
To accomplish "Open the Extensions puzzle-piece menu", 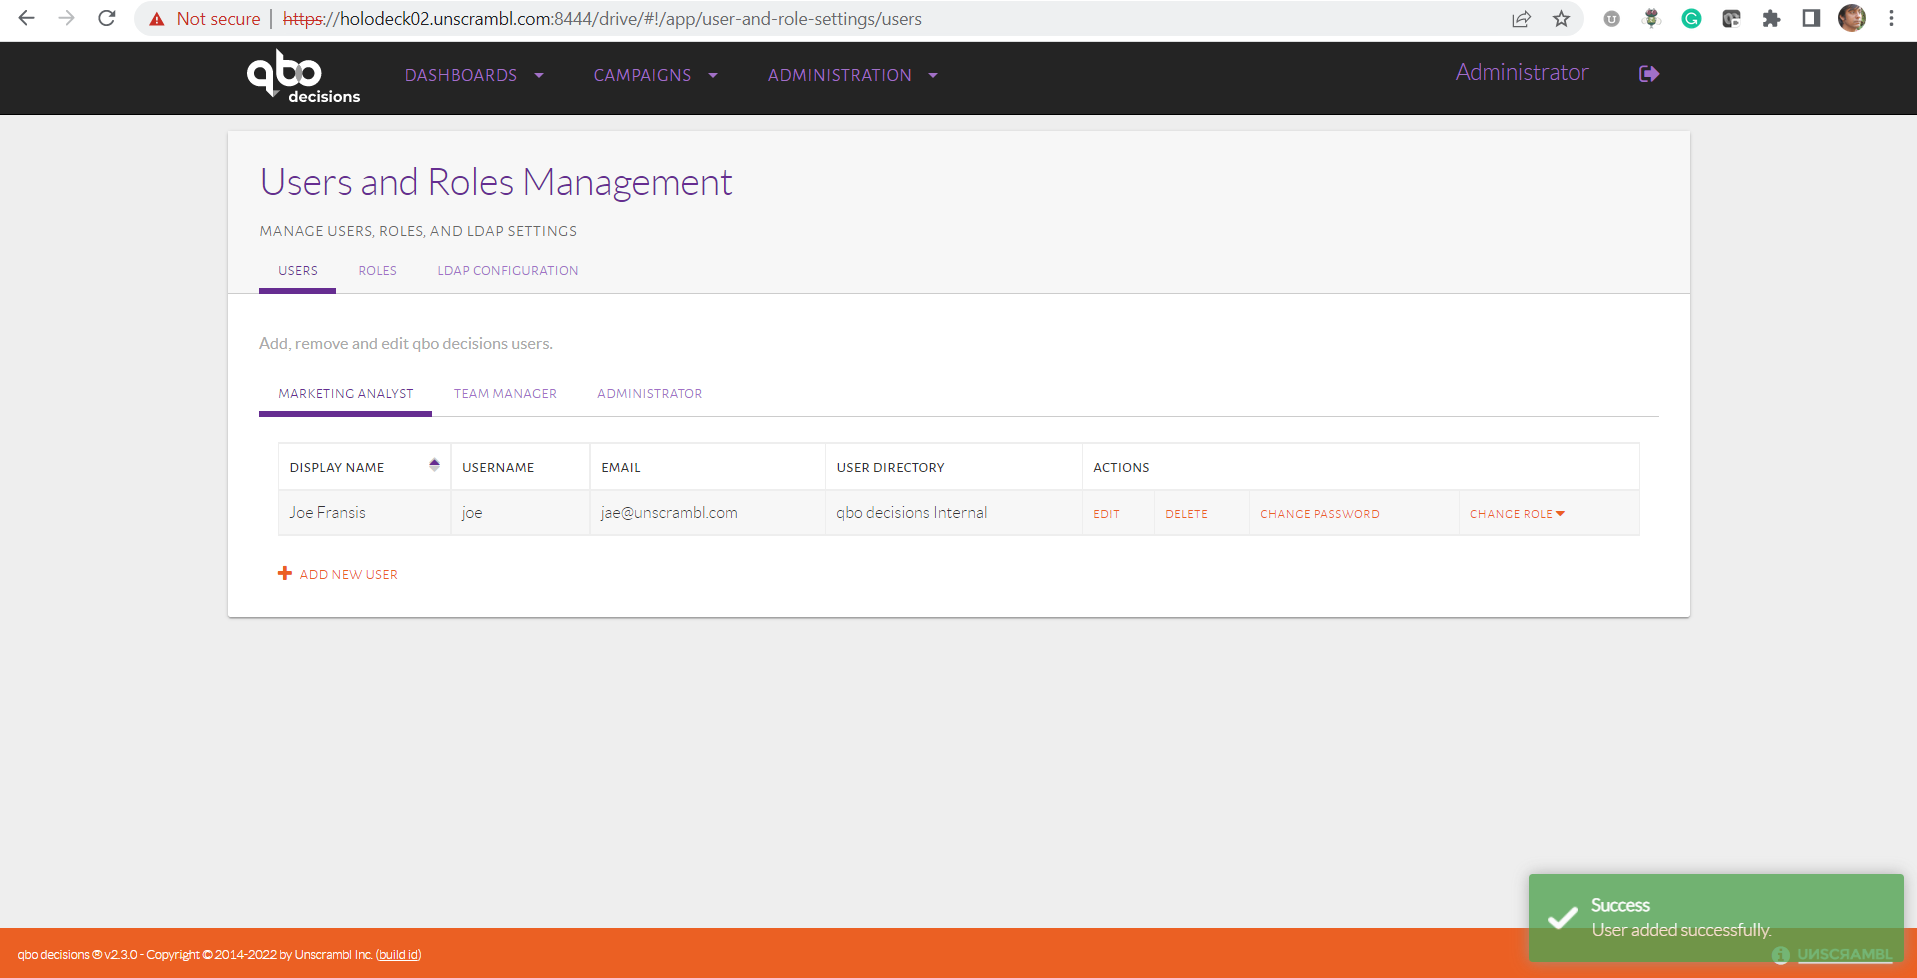I will [1771, 19].
